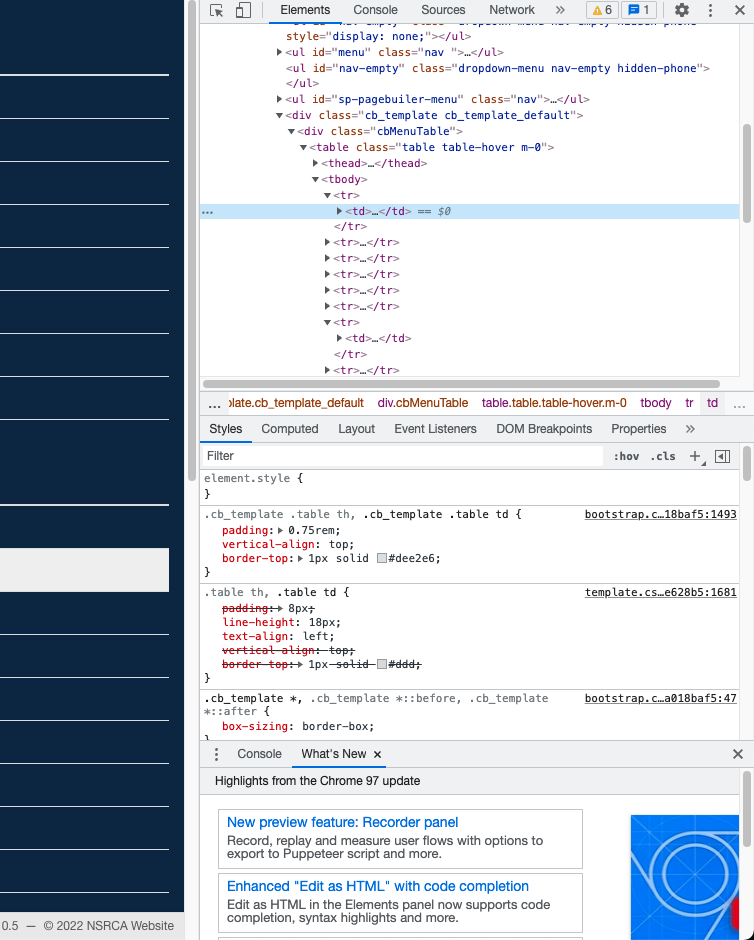Open the Event Listeners pane tab

435,429
